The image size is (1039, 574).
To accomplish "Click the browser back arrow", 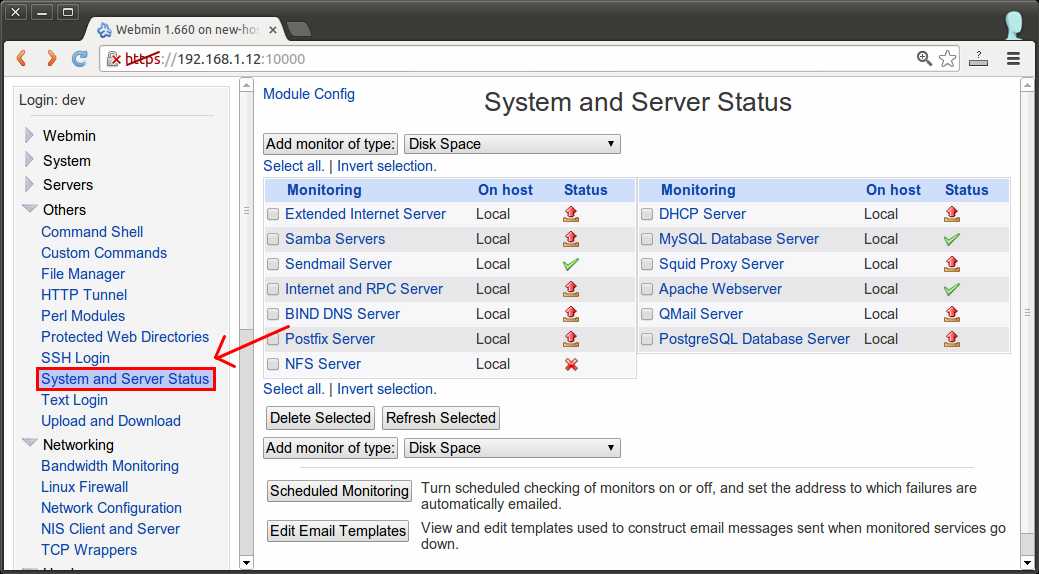I will tap(21, 59).
